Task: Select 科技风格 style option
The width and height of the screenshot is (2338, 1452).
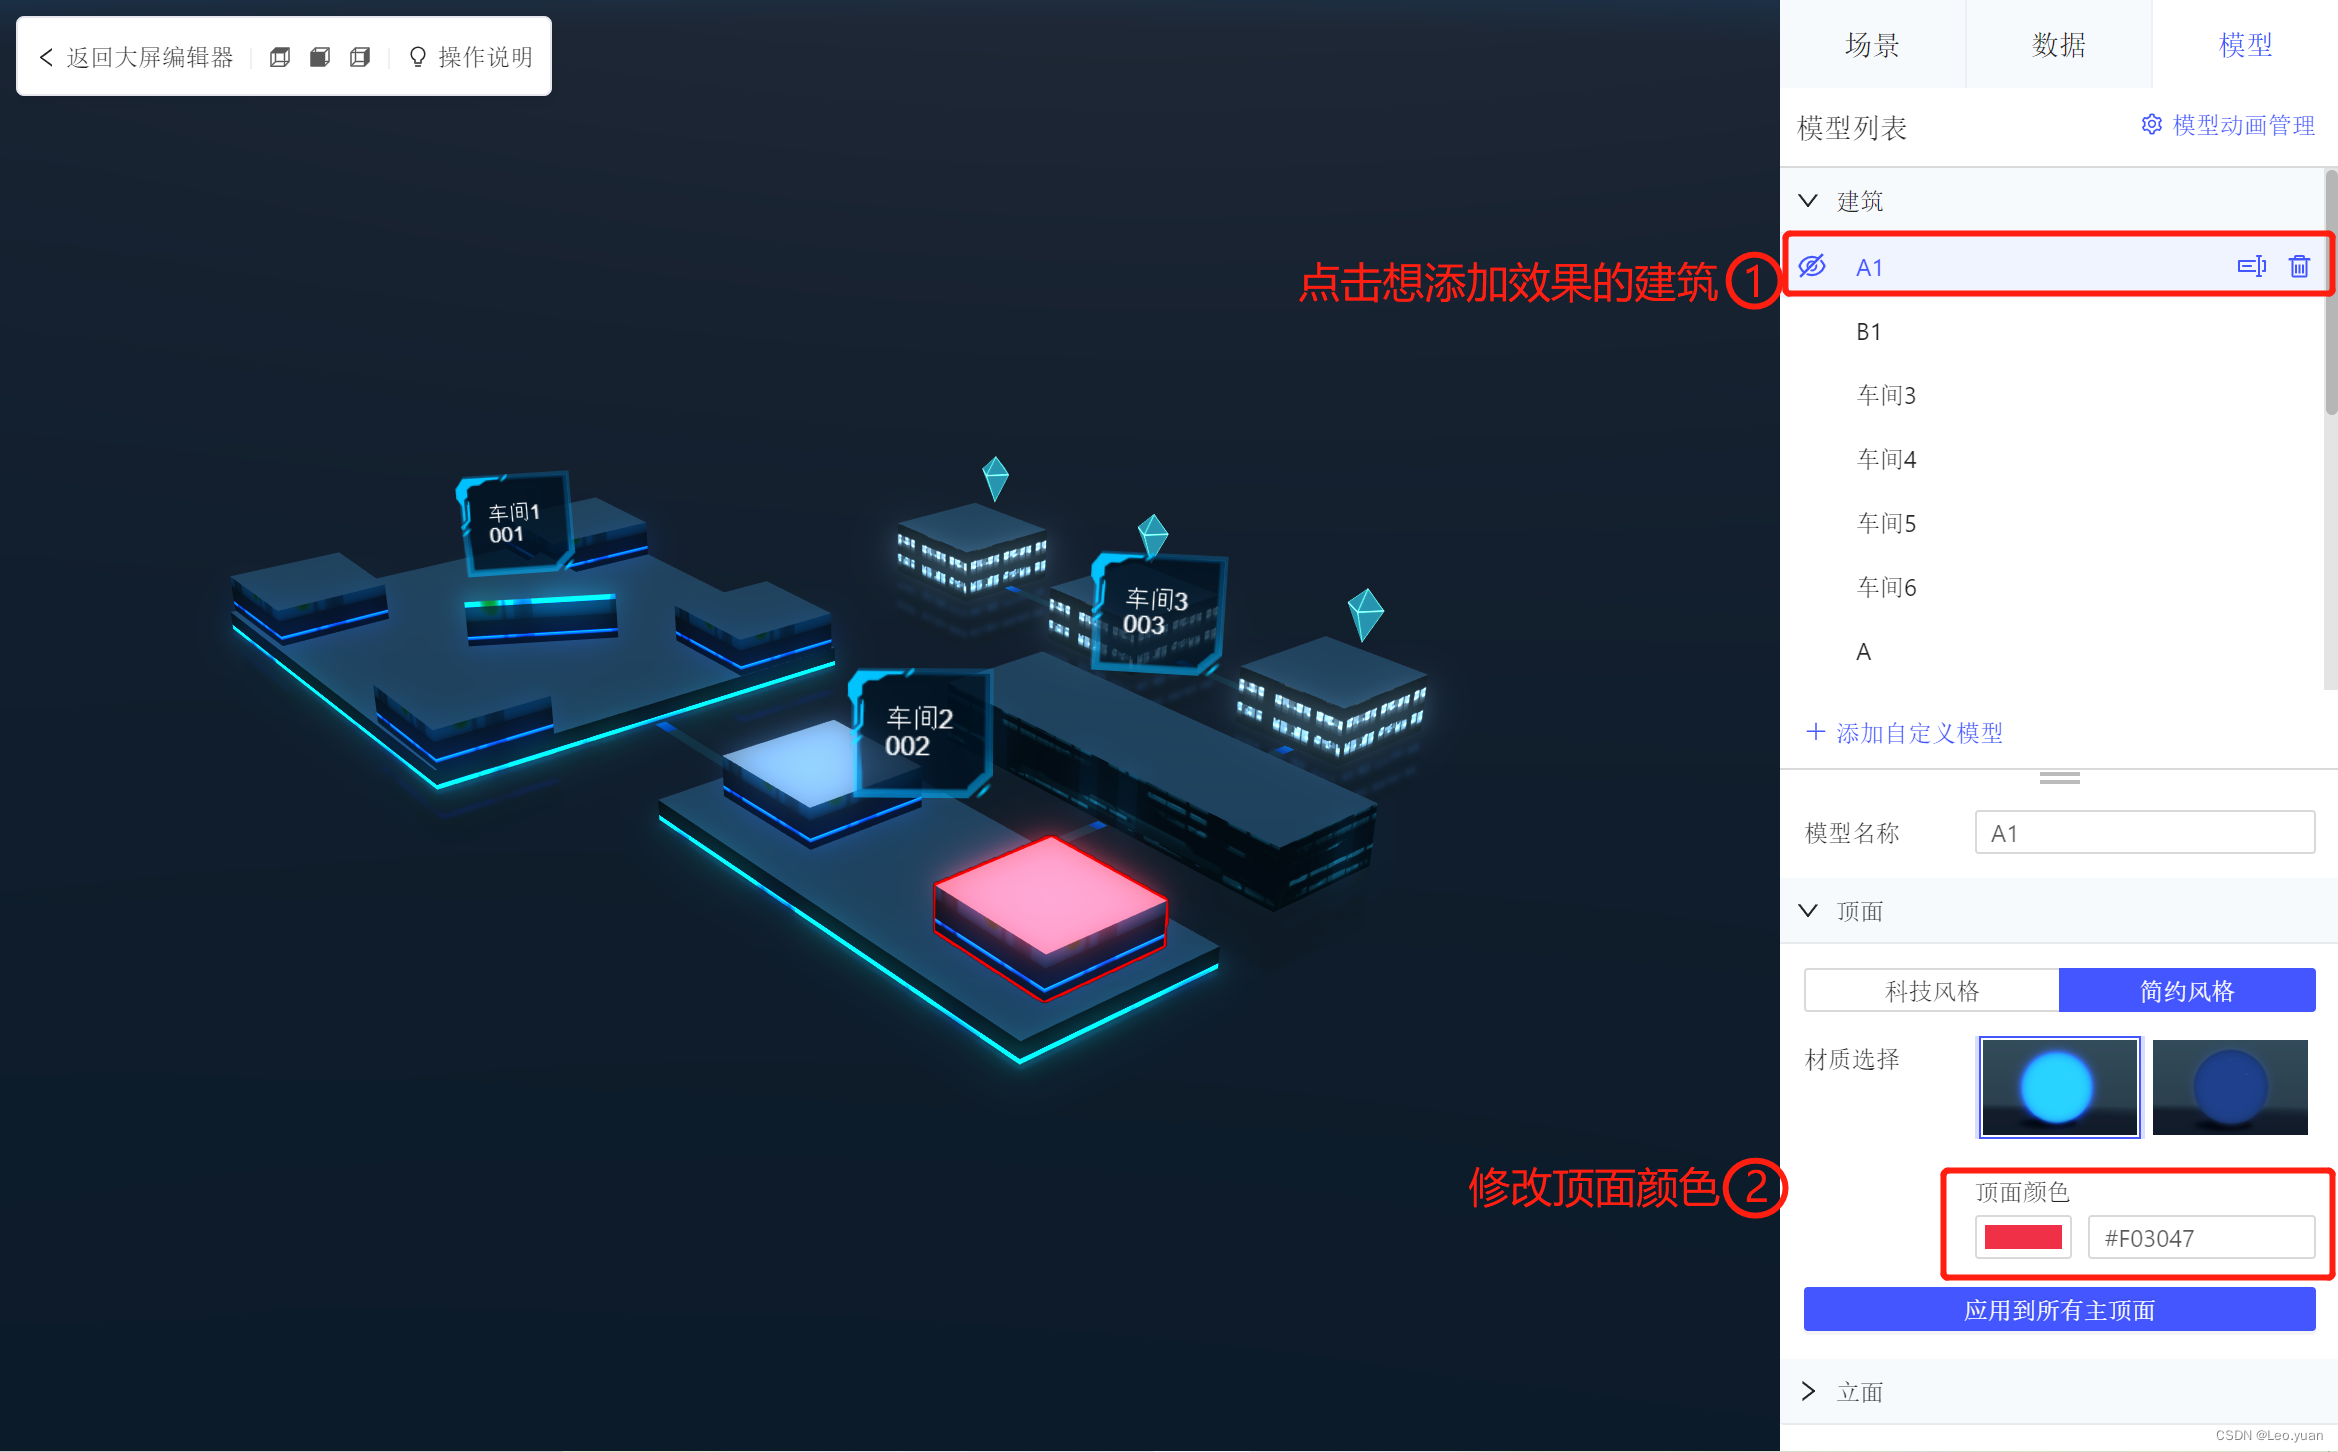Action: coord(1931,990)
